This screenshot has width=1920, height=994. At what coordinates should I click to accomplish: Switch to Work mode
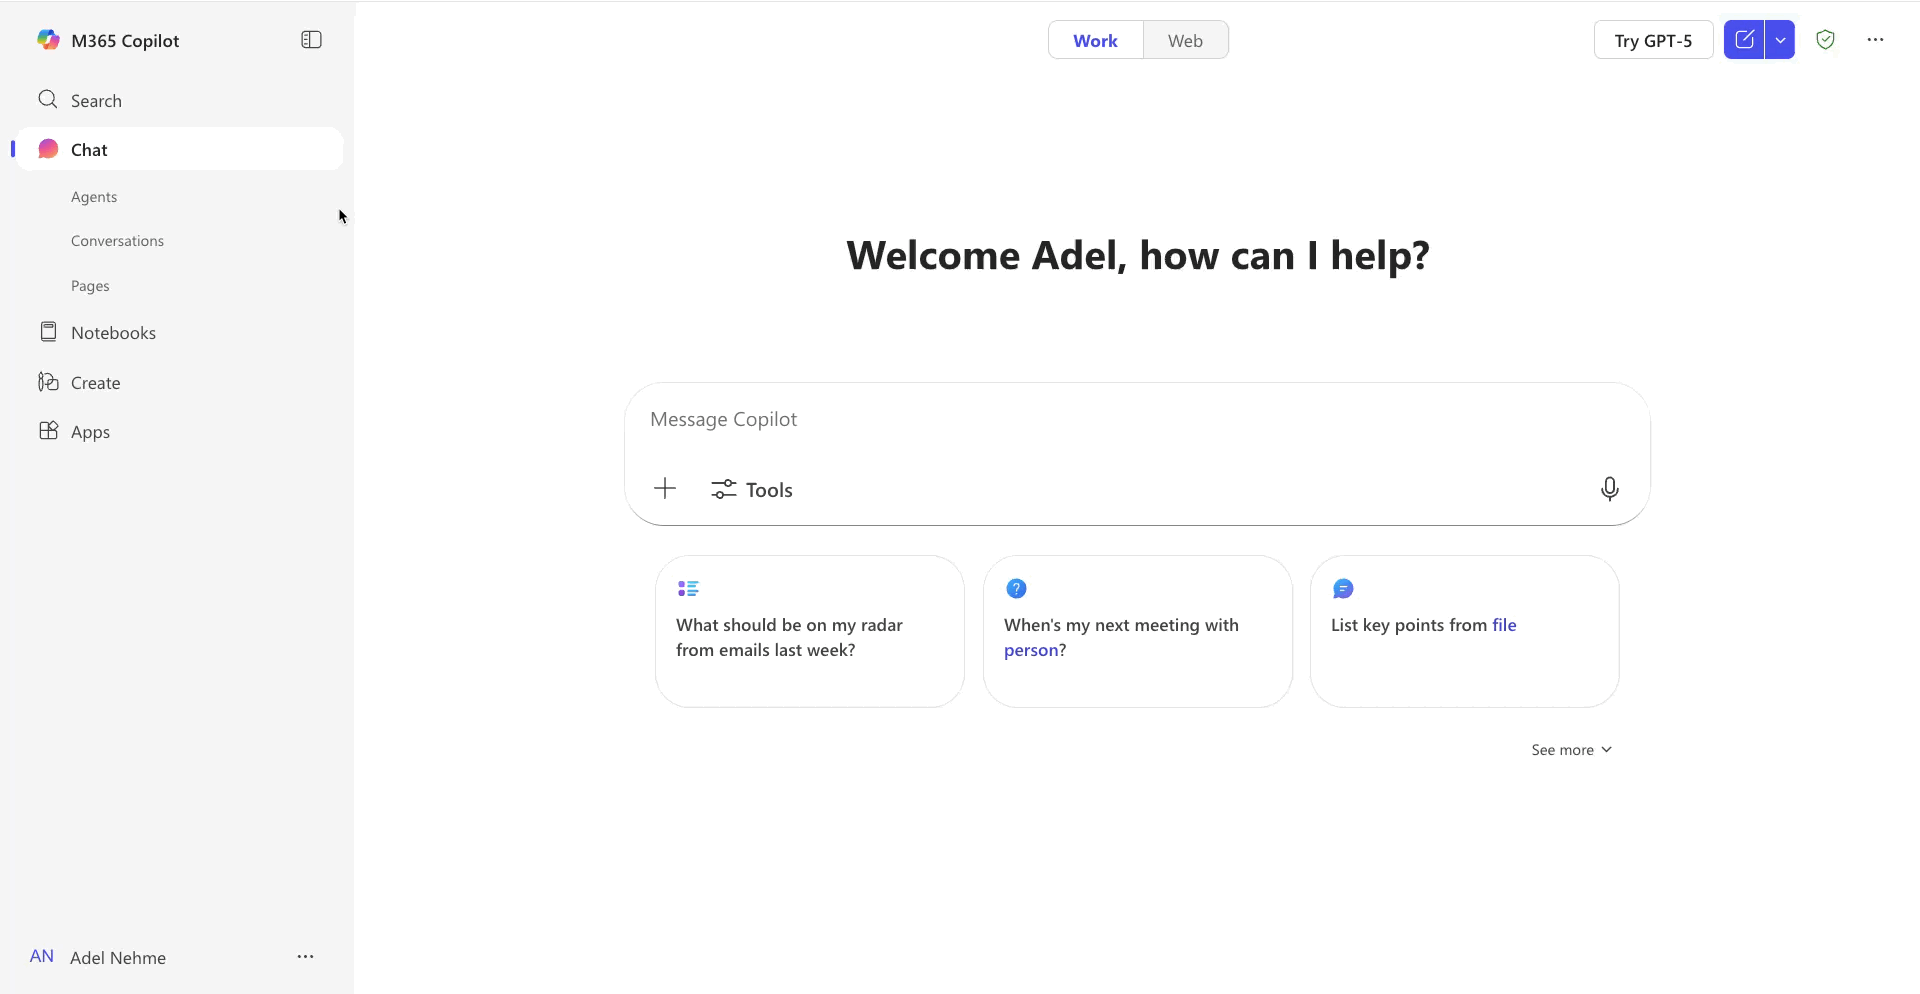click(x=1095, y=41)
